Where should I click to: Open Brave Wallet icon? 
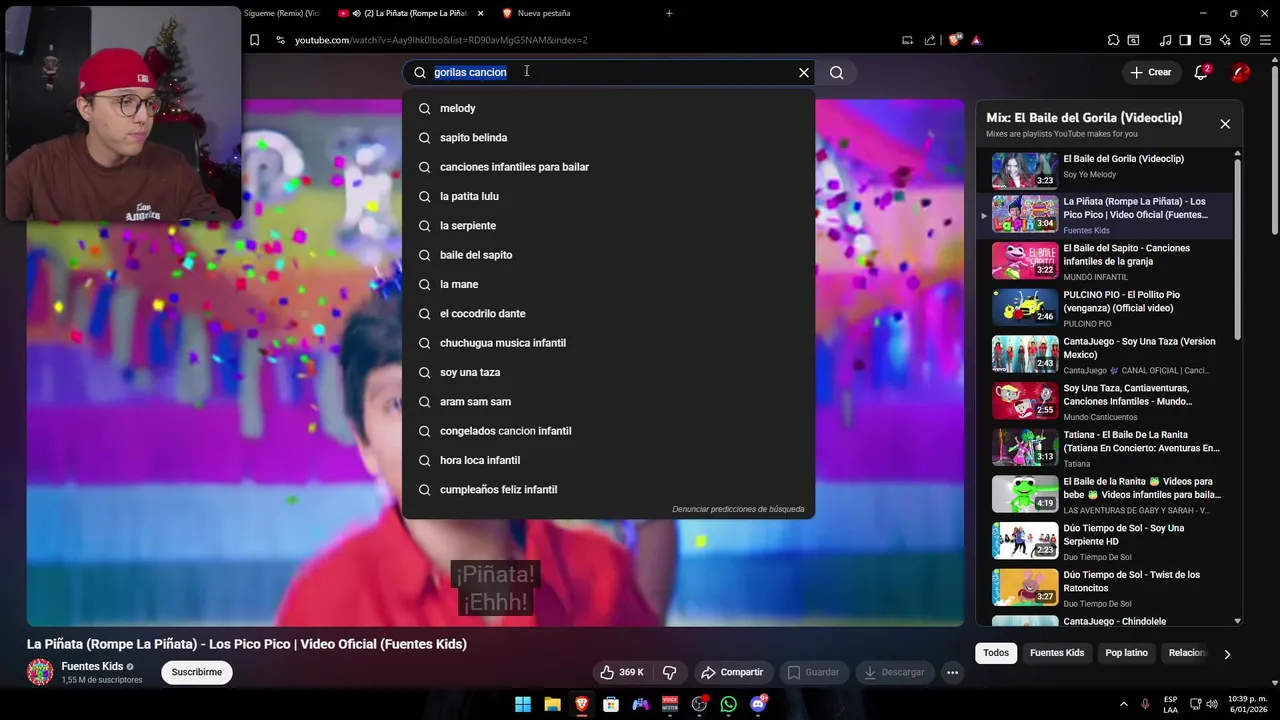click(1205, 40)
